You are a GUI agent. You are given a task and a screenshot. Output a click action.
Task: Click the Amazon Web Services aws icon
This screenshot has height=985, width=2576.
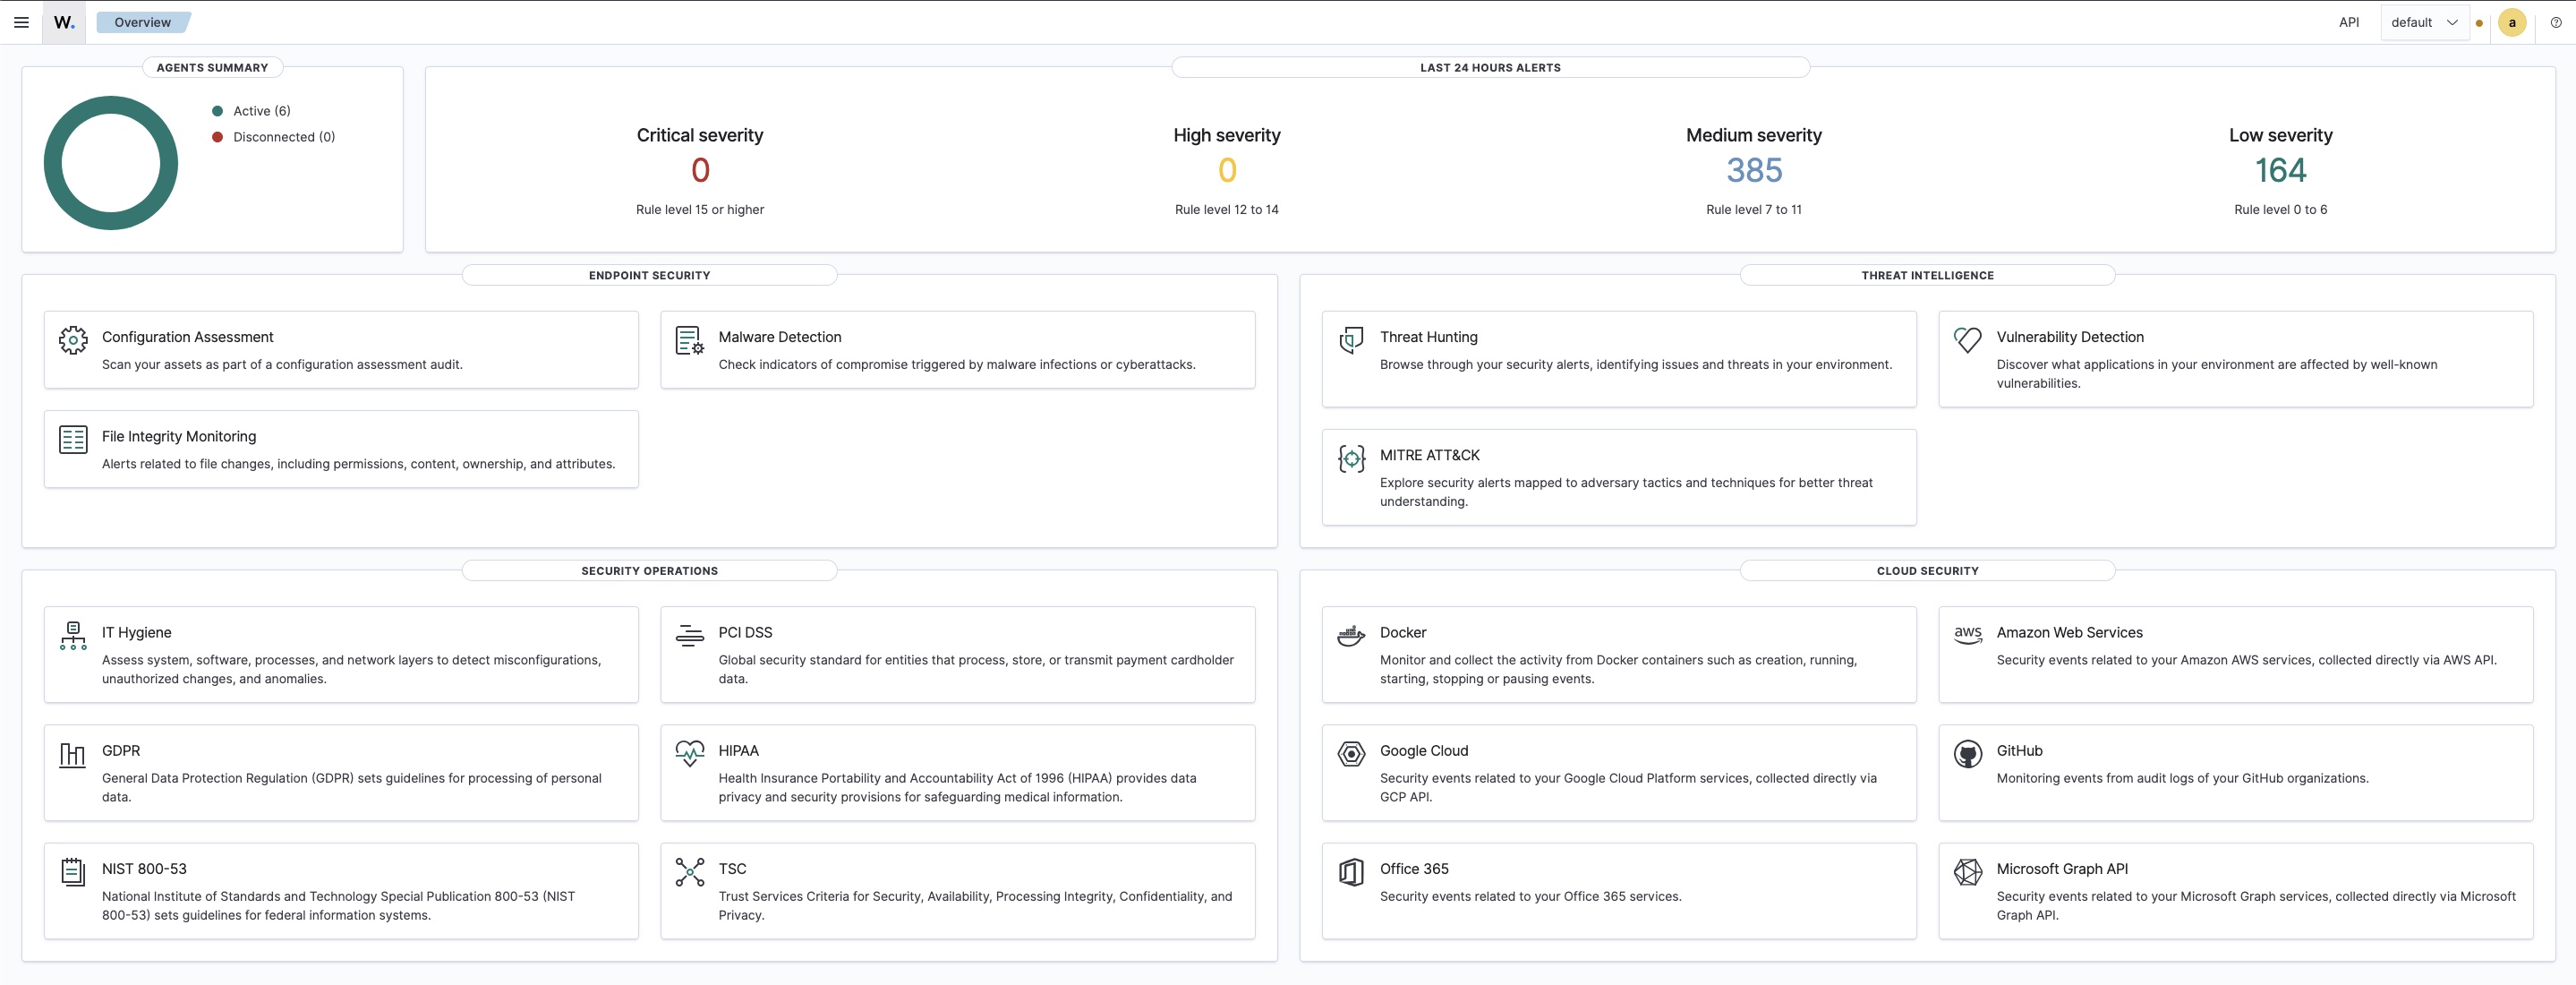coord(1967,634)
